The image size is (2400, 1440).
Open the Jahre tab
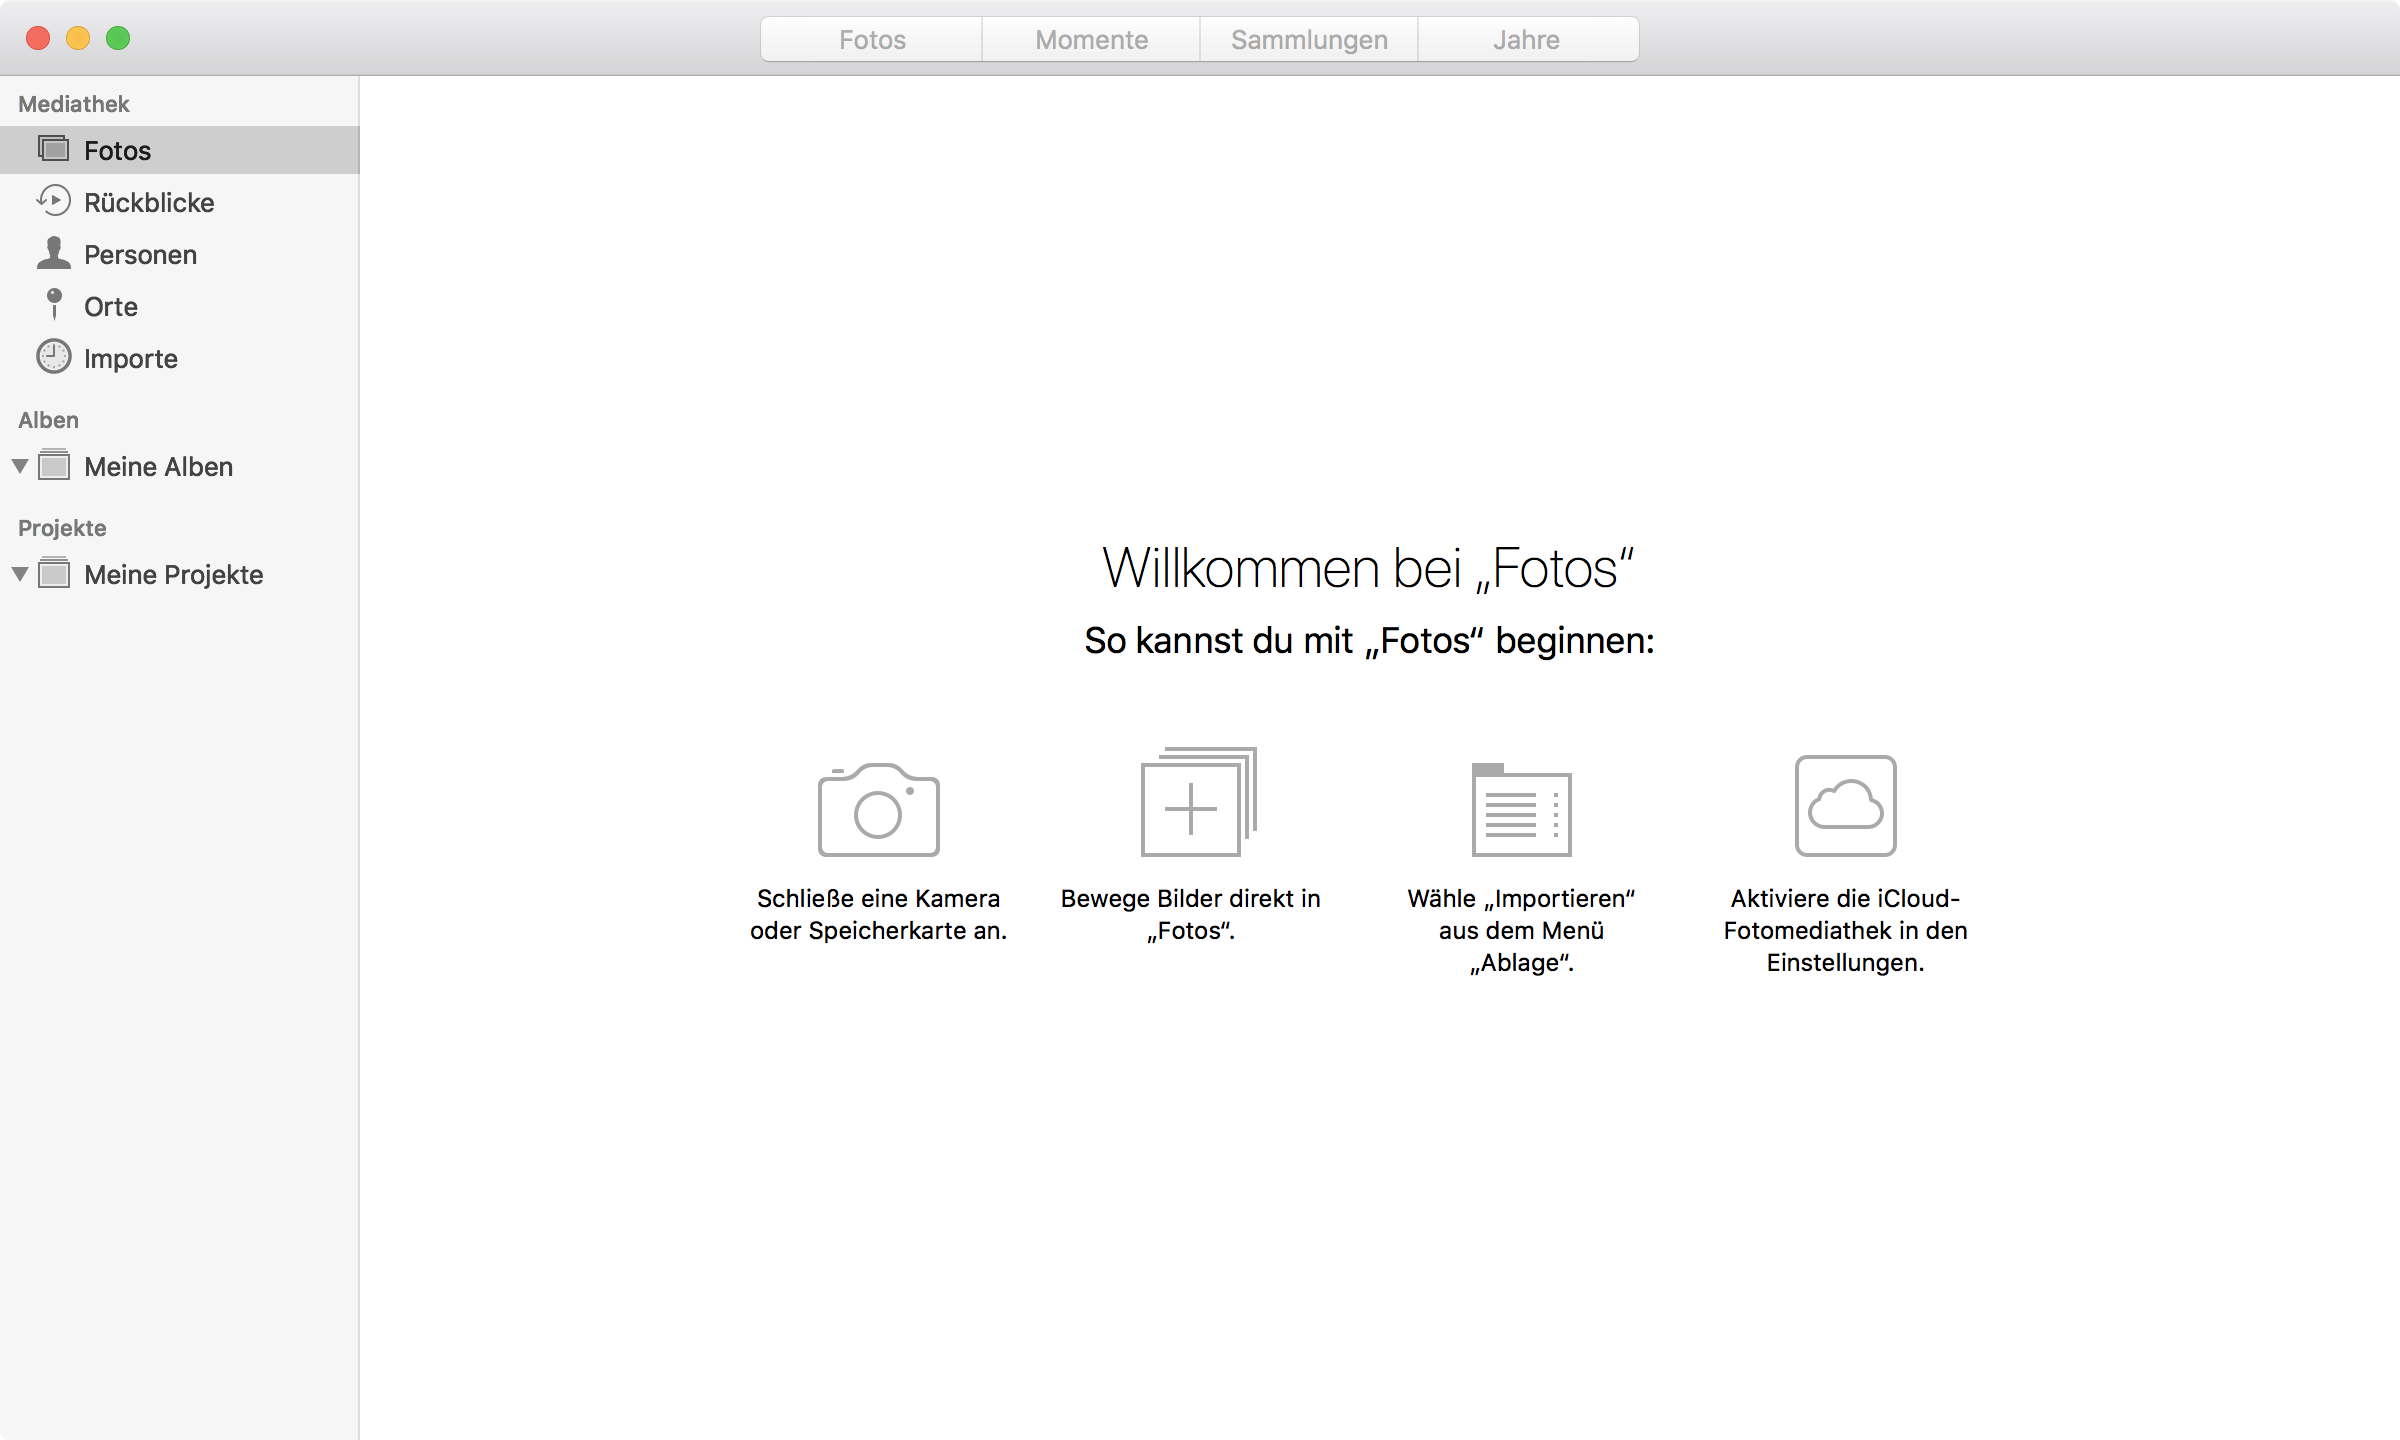[1526, 40]
